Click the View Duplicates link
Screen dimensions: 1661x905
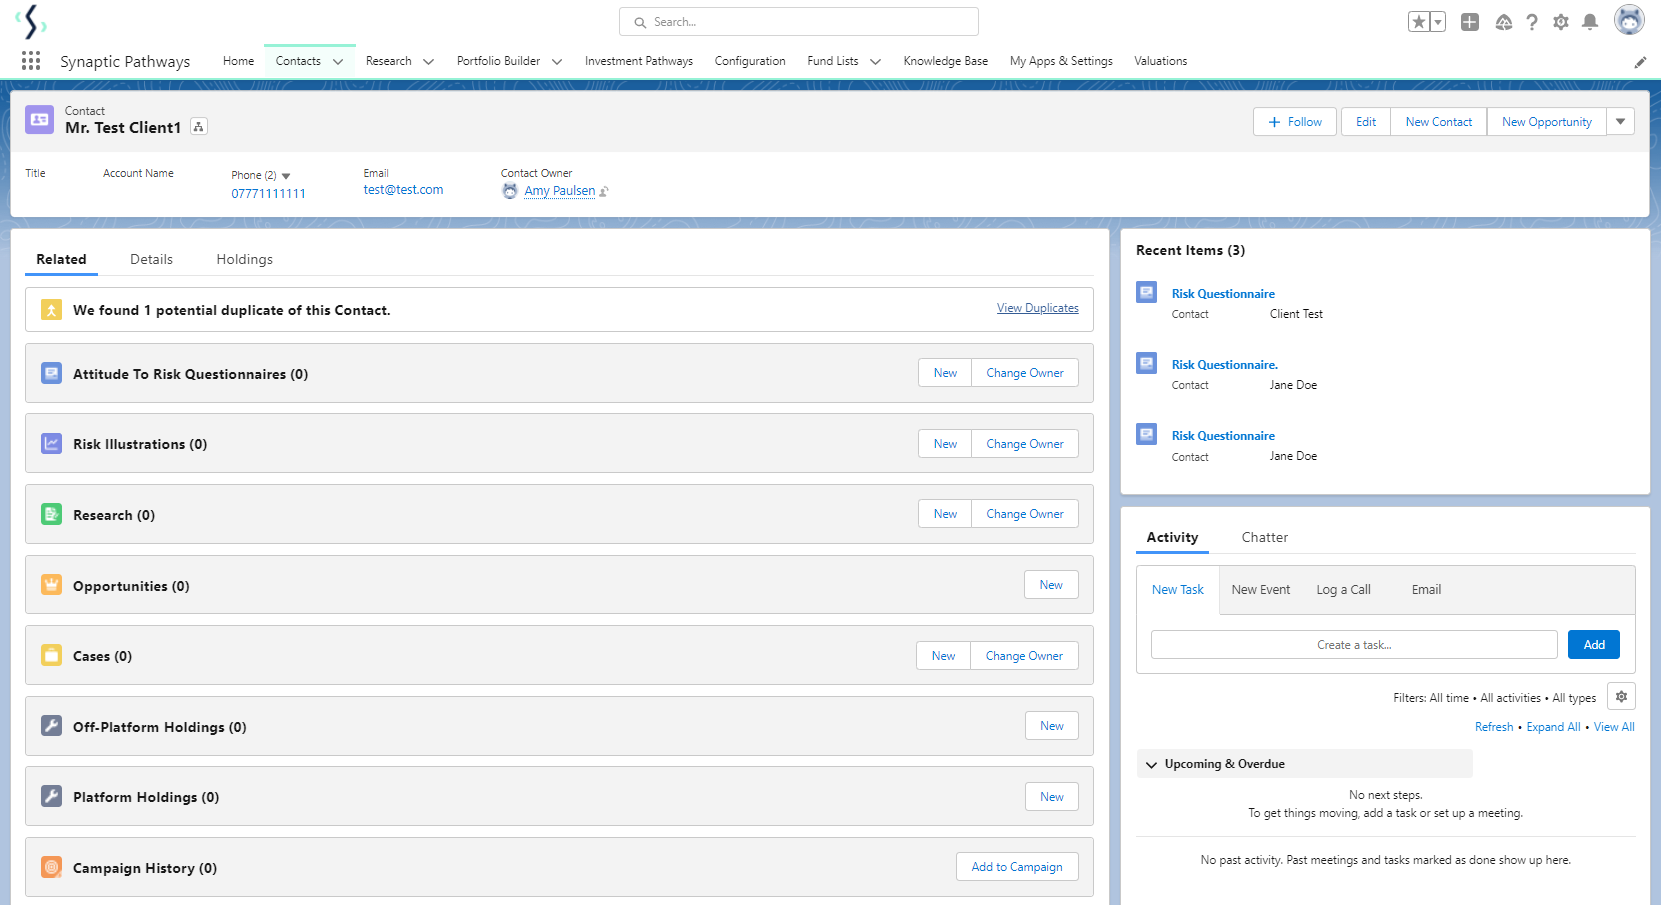pyautogui.click(x=1037, y=308)
